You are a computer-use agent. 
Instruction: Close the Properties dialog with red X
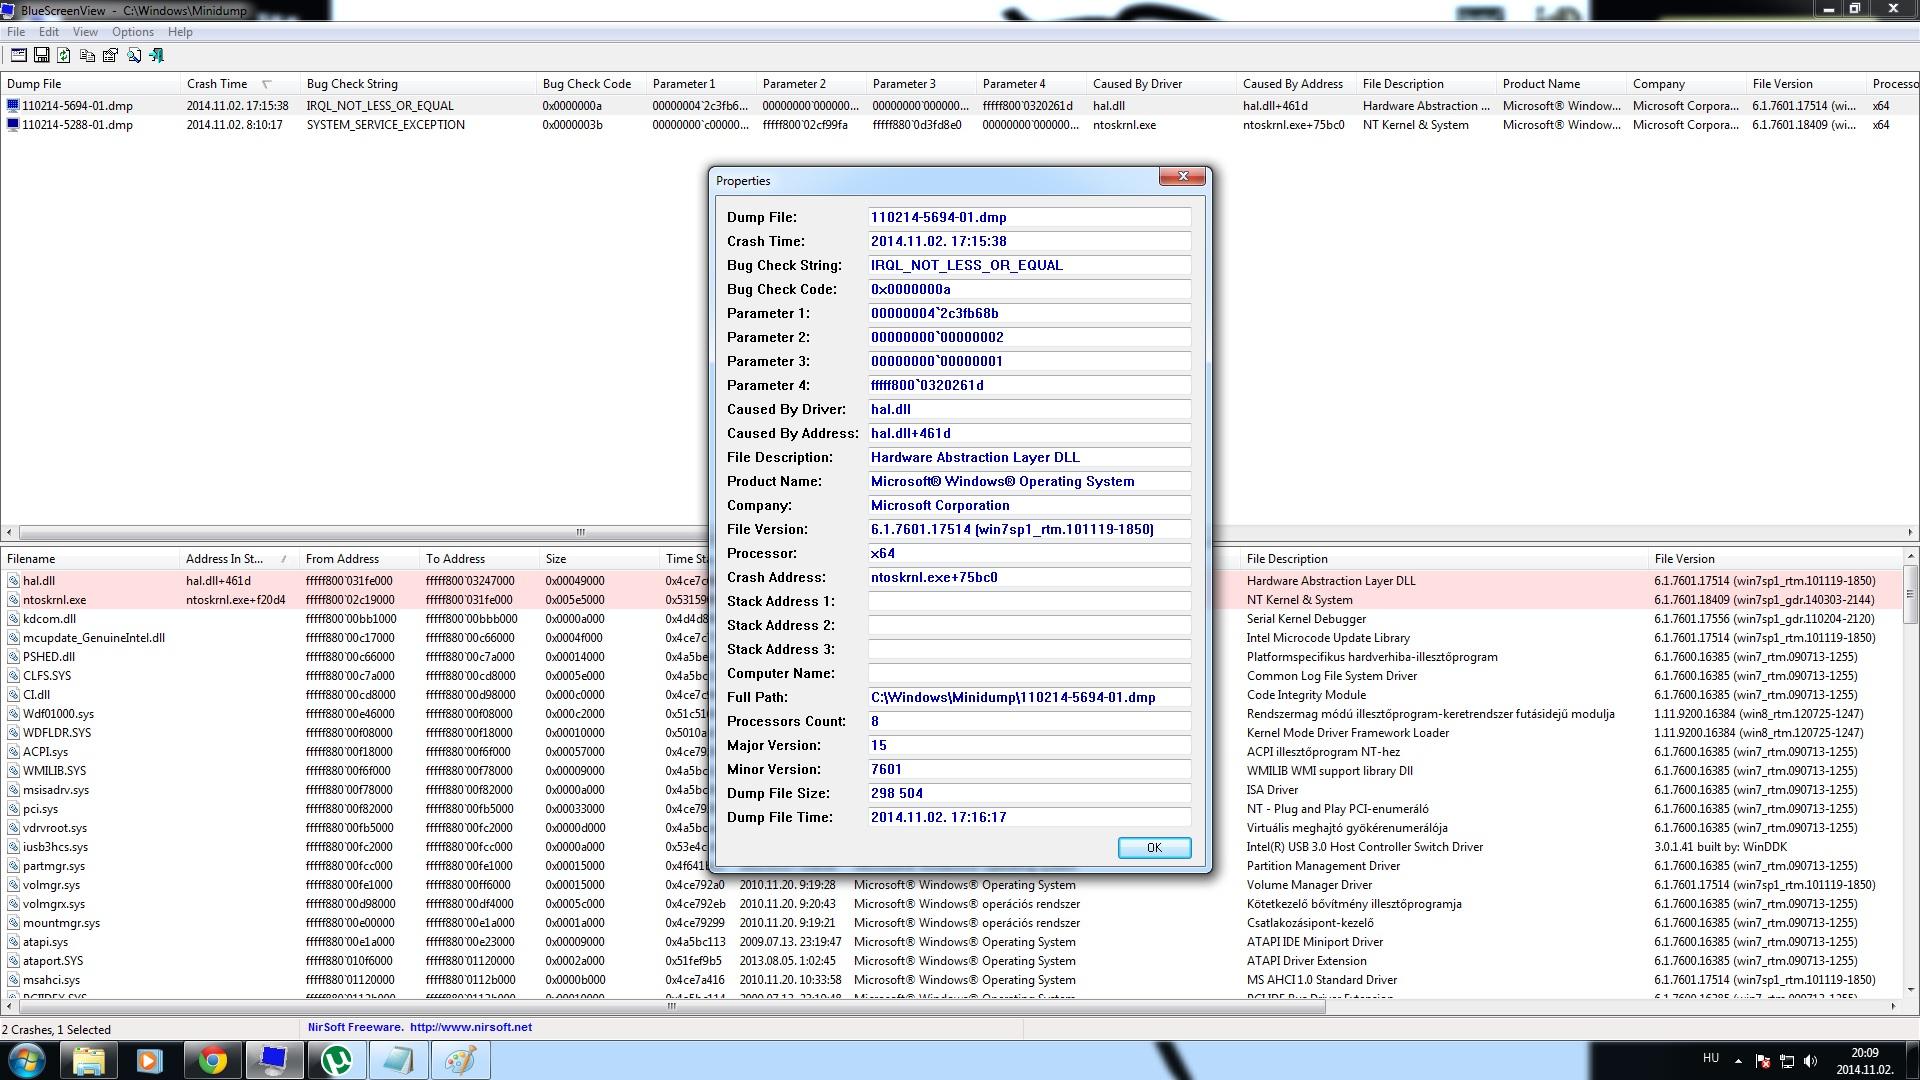pos(1183,176)
